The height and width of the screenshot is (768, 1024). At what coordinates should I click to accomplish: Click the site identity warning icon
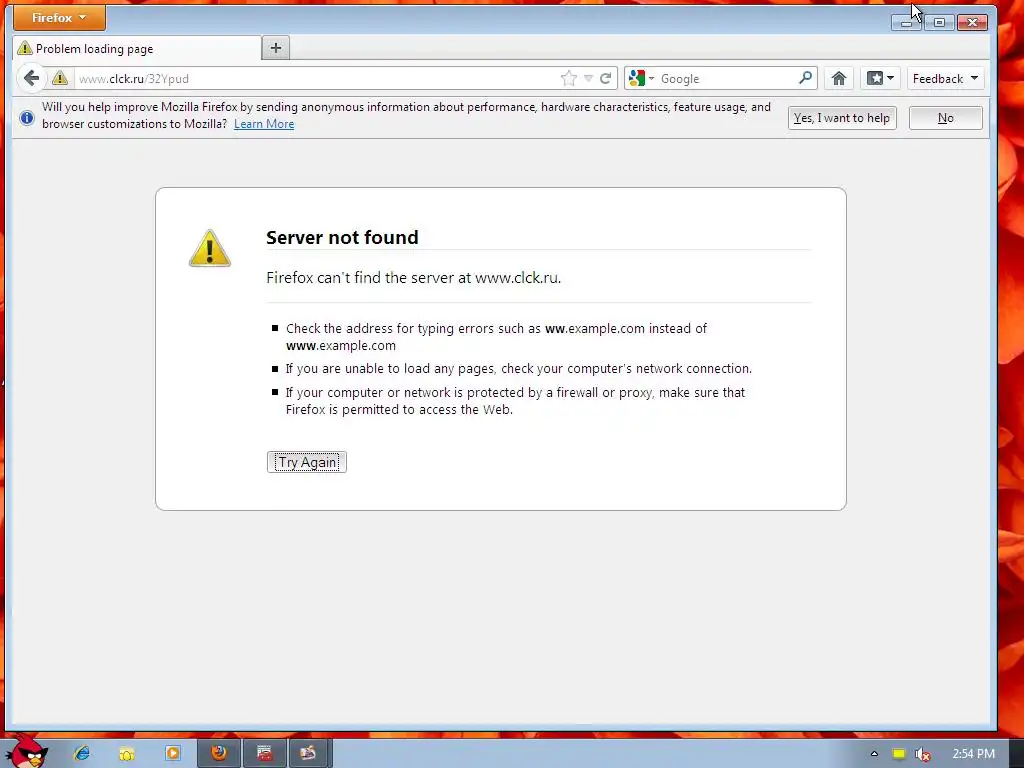(60, 78)
